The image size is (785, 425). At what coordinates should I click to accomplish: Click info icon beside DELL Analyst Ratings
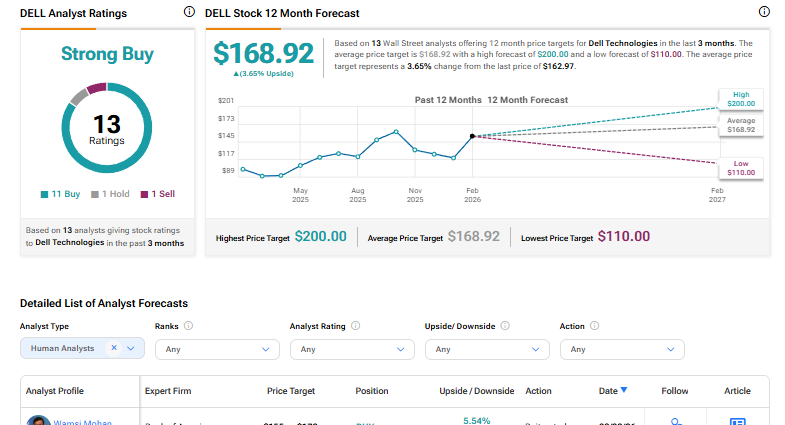click(190, 12)
